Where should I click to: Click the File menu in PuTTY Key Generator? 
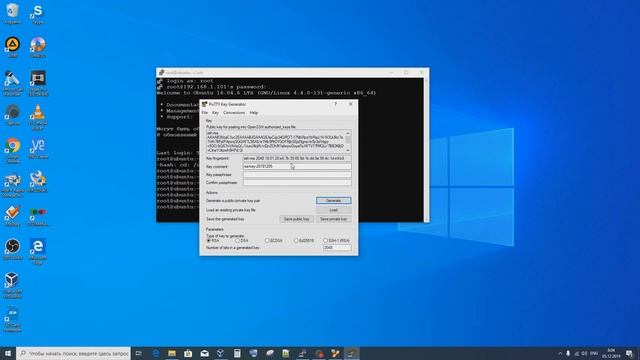pos(204,113)
